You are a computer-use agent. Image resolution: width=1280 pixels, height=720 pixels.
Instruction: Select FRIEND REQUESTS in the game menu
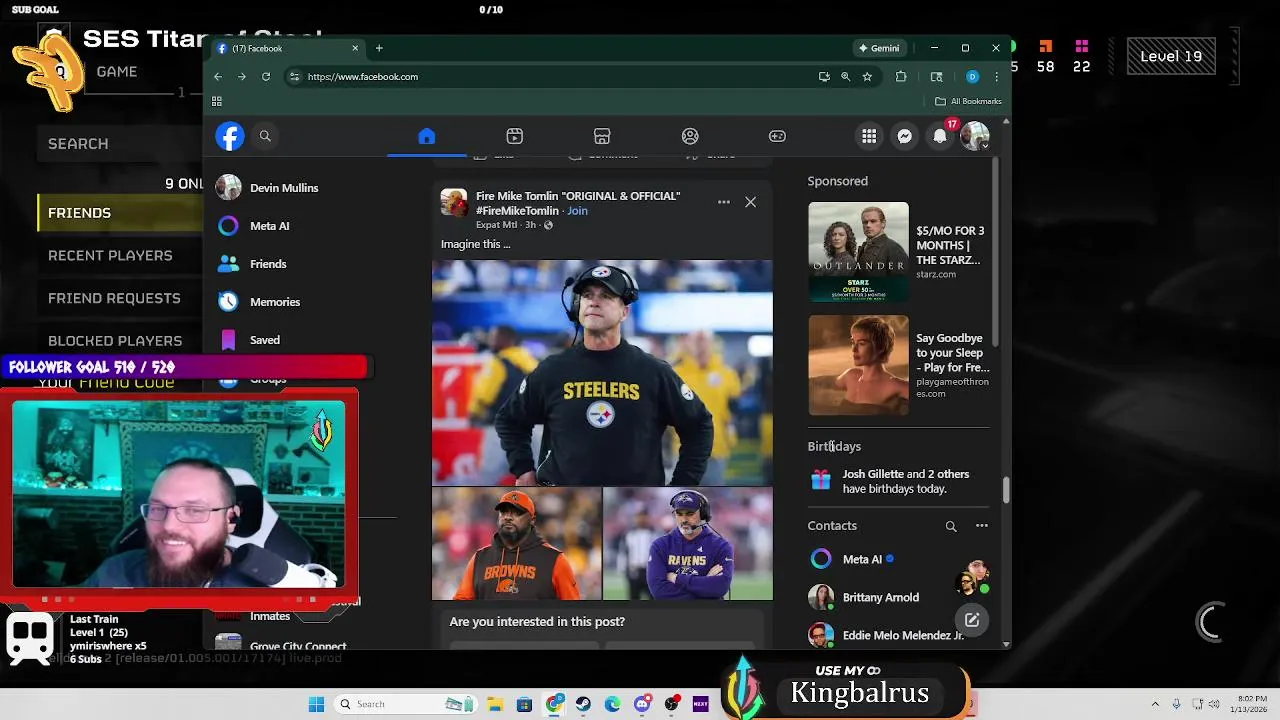(x=114, y=298)
